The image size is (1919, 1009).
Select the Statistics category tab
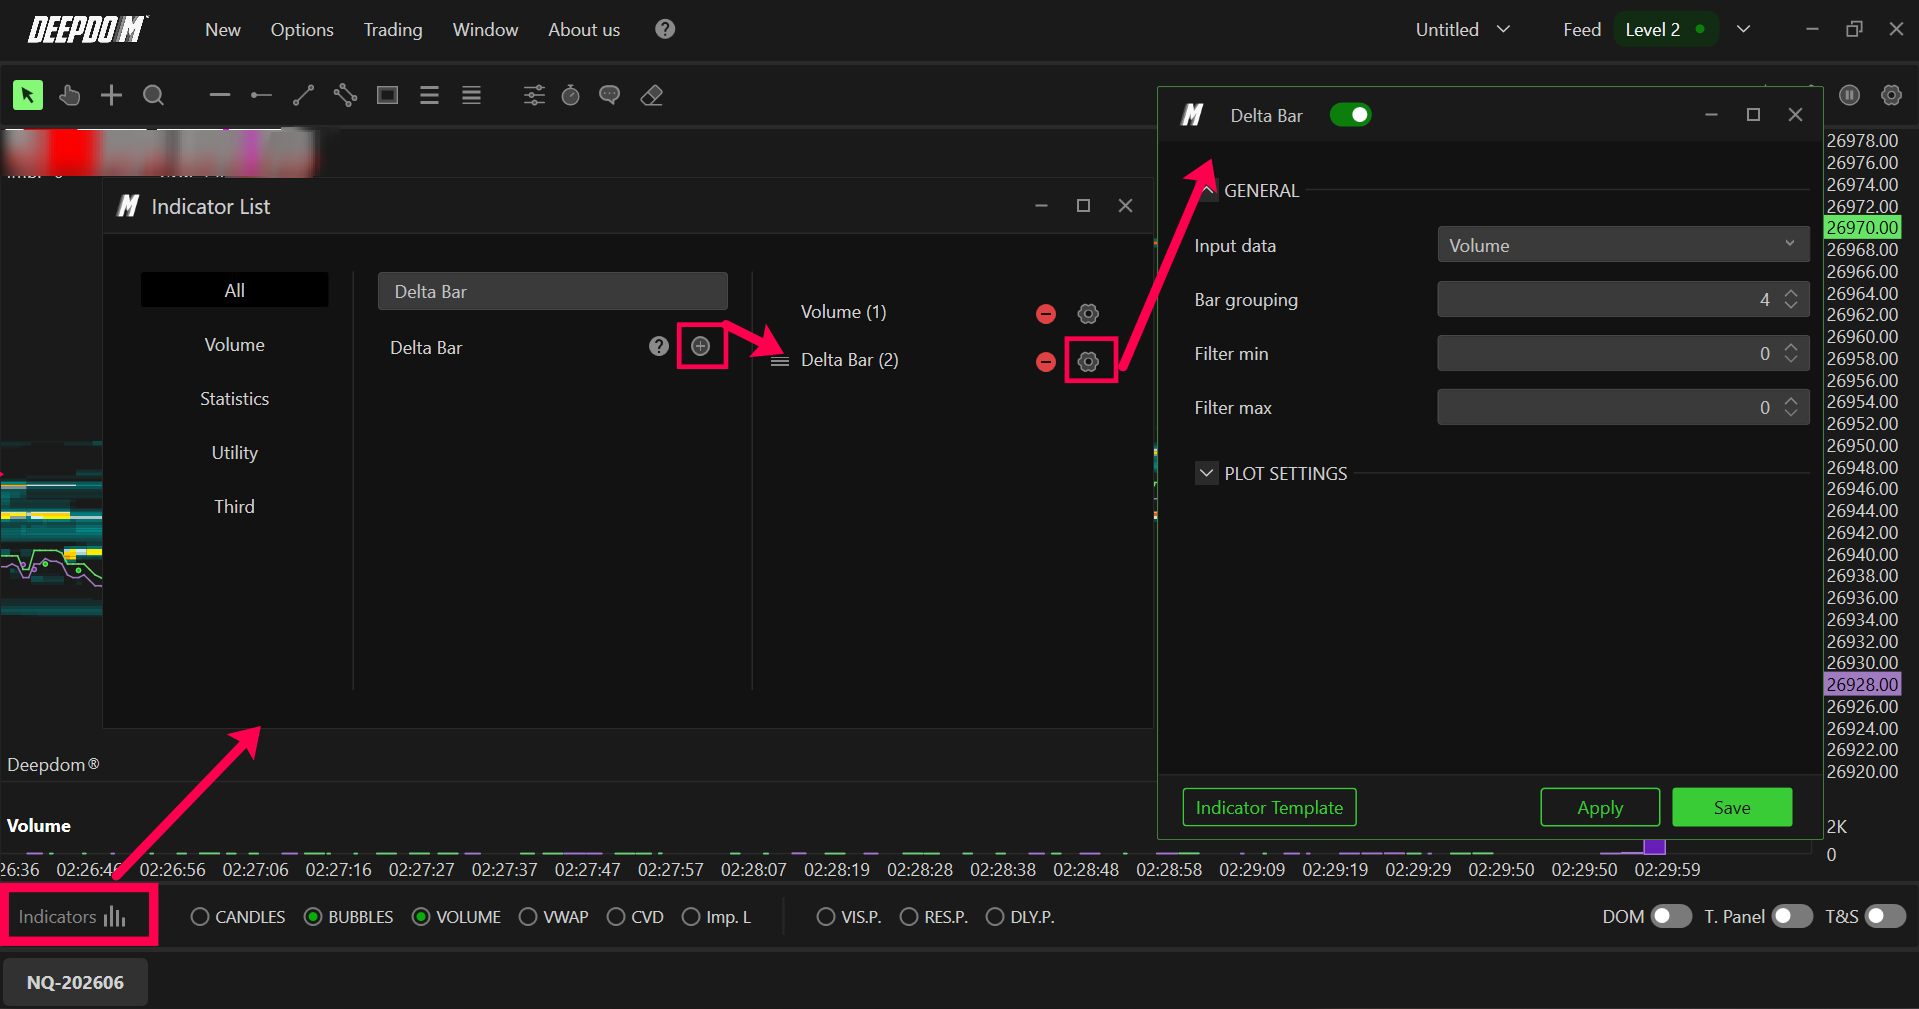click(234, 398)
